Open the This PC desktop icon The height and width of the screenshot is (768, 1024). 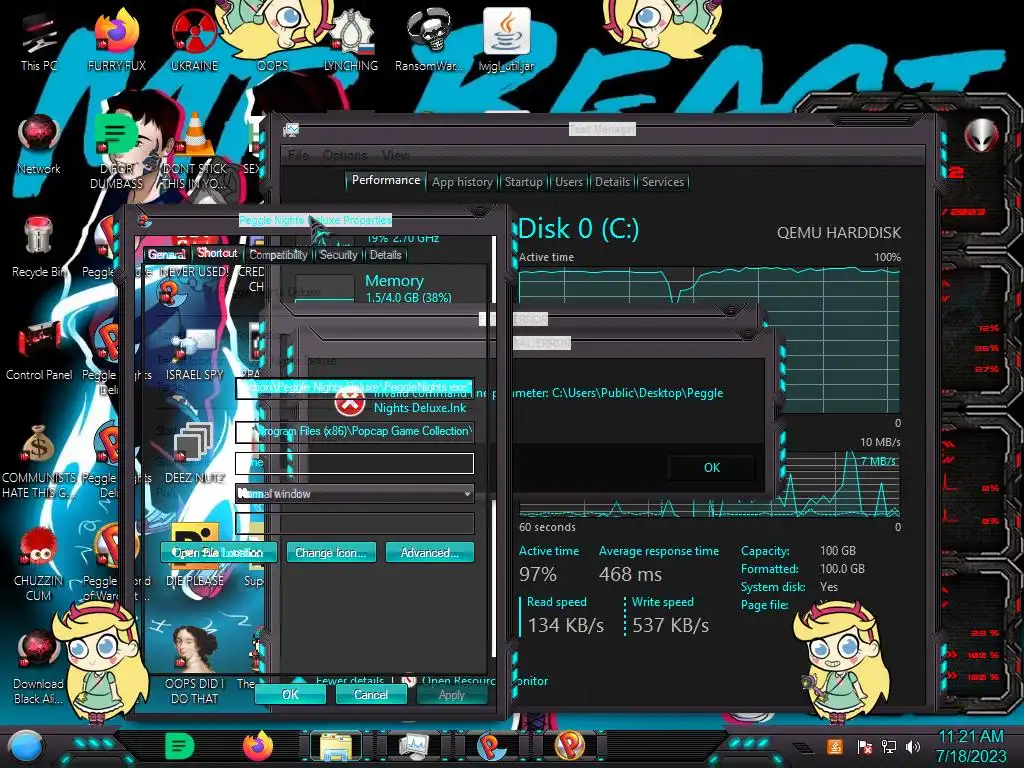(x=38, y=42)
